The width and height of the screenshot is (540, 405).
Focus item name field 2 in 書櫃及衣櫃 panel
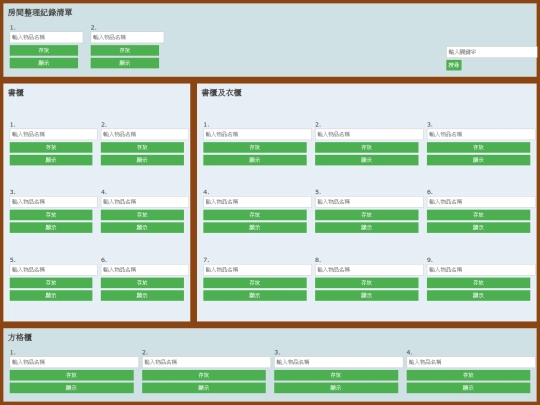369,134
